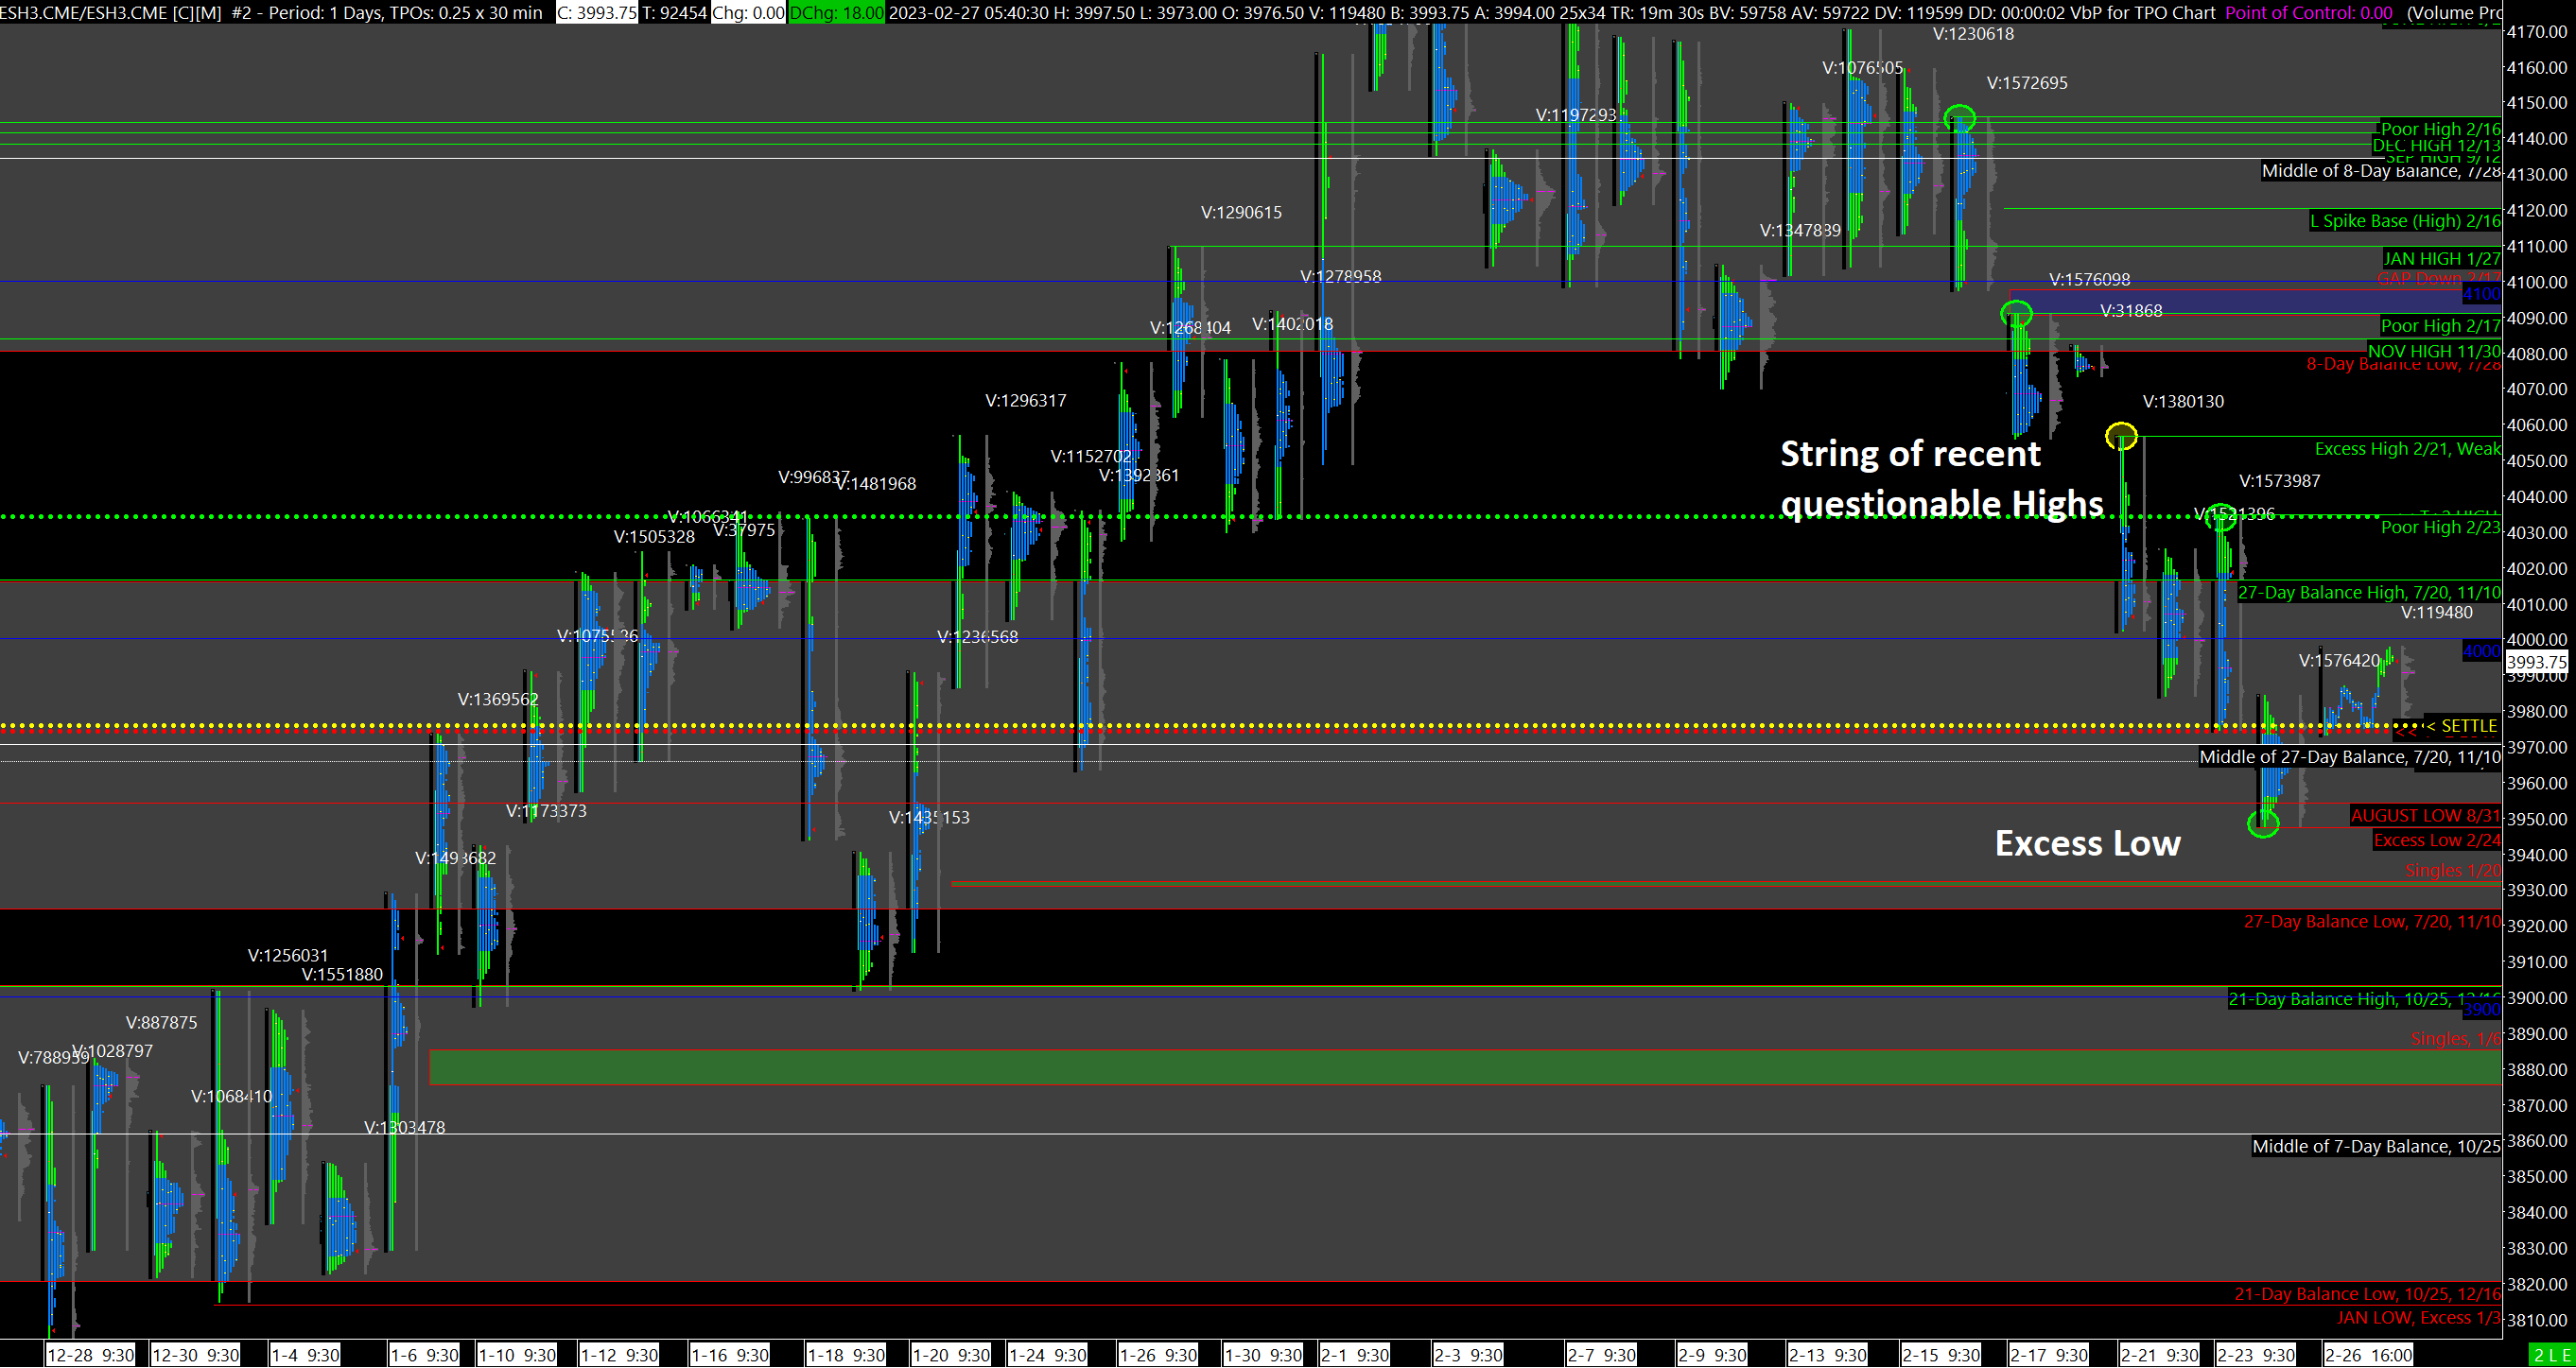Click the 'Point of Control: 0.00' header text
The height and width of the screenshot is (1368, 2576).
point(2308,12)
